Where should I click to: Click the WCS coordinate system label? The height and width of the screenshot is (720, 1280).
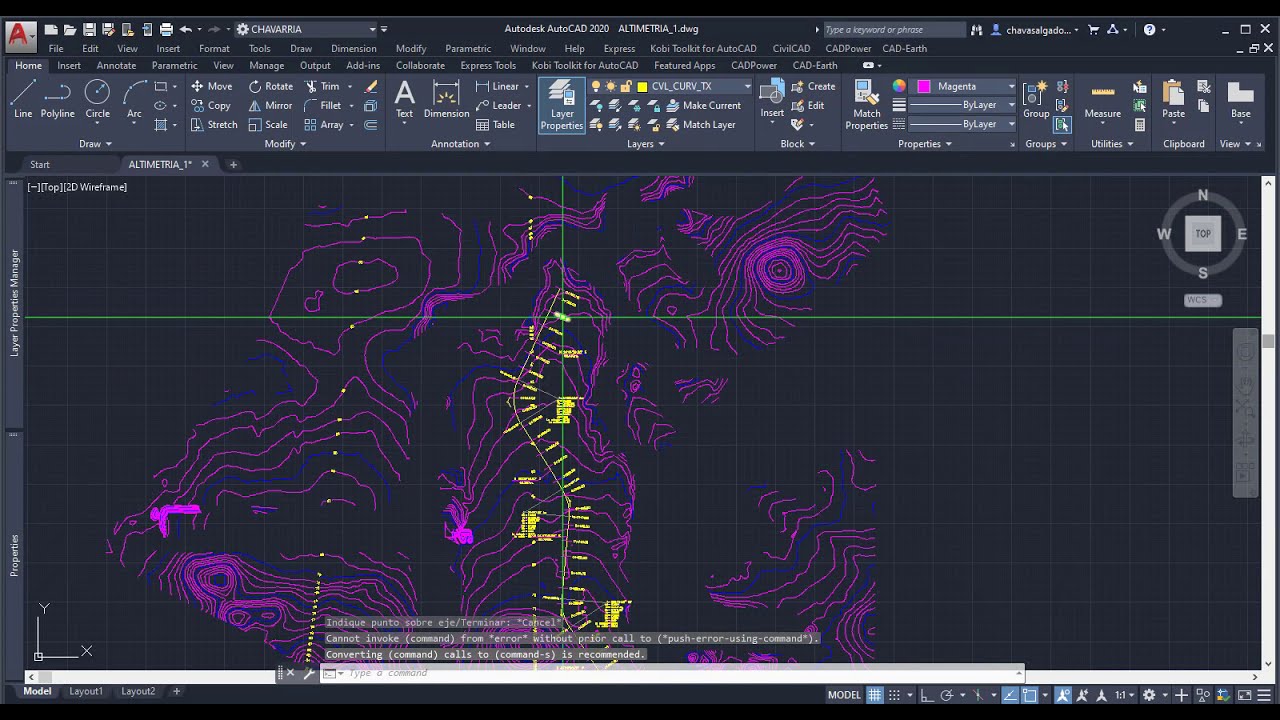pos(1201,300)
